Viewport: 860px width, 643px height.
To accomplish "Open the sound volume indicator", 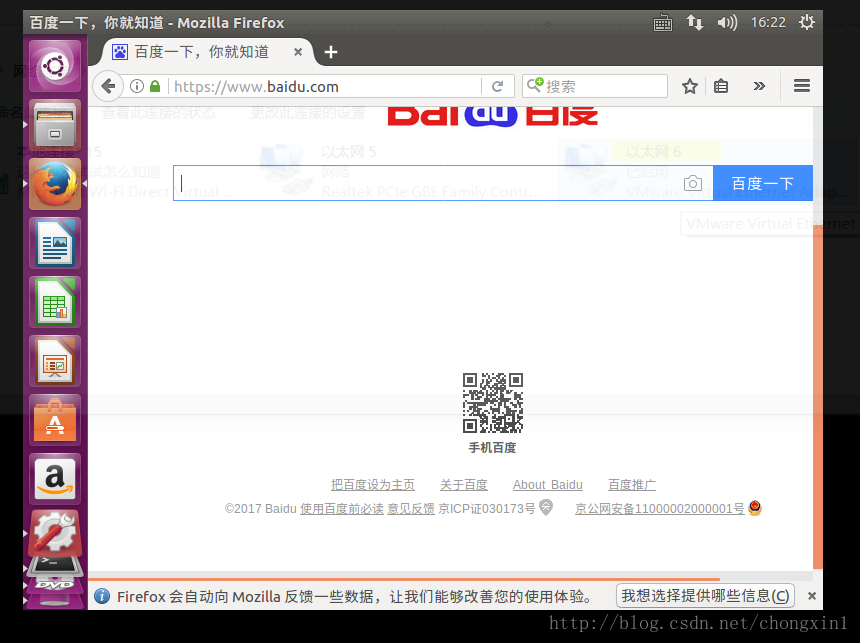I will click(727, 22).
